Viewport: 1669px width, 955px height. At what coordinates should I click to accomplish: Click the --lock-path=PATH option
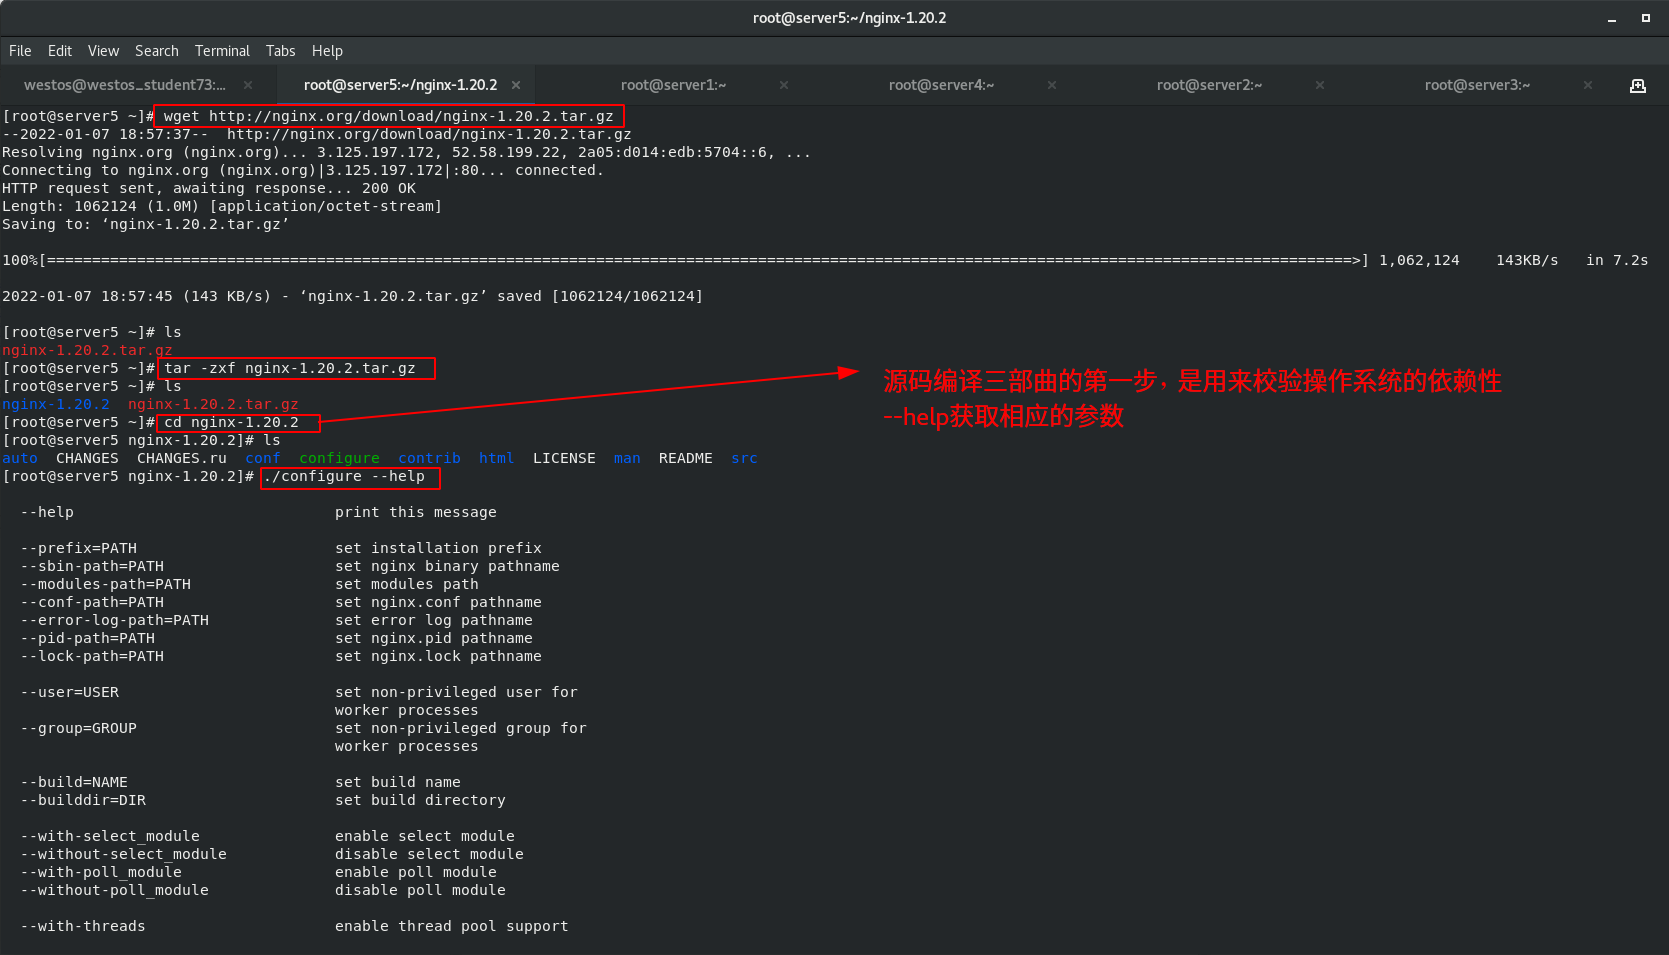tap(92, 656)
